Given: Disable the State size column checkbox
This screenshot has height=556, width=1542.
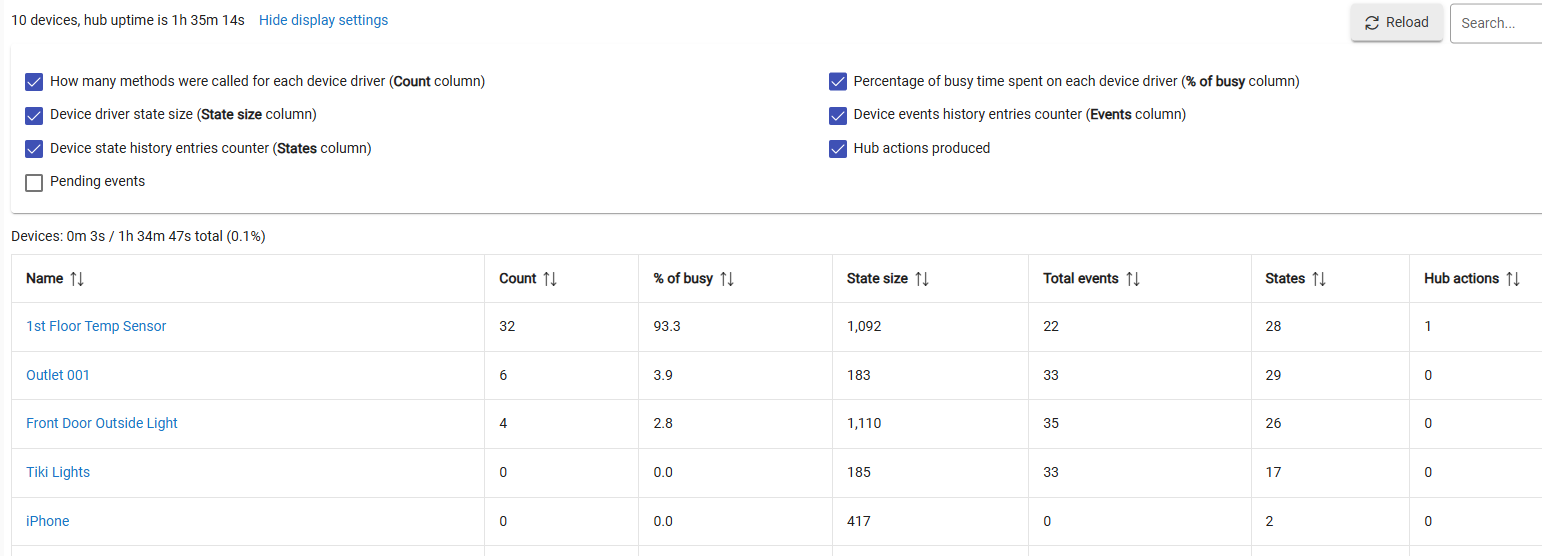Looking at the screenshot, I should click(34, 115).
